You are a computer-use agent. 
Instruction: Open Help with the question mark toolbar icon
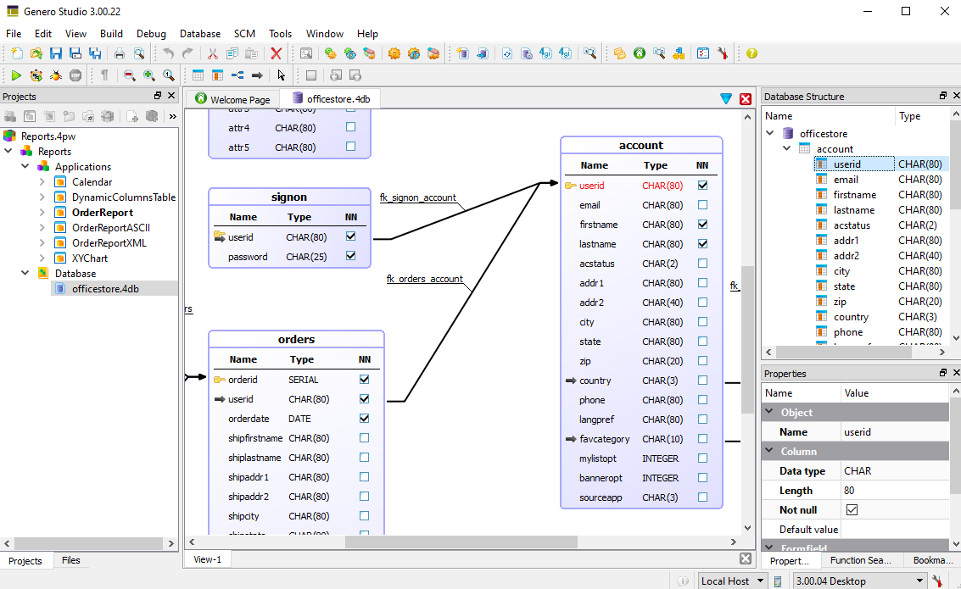pyautogui.click(x=750, y=53)
